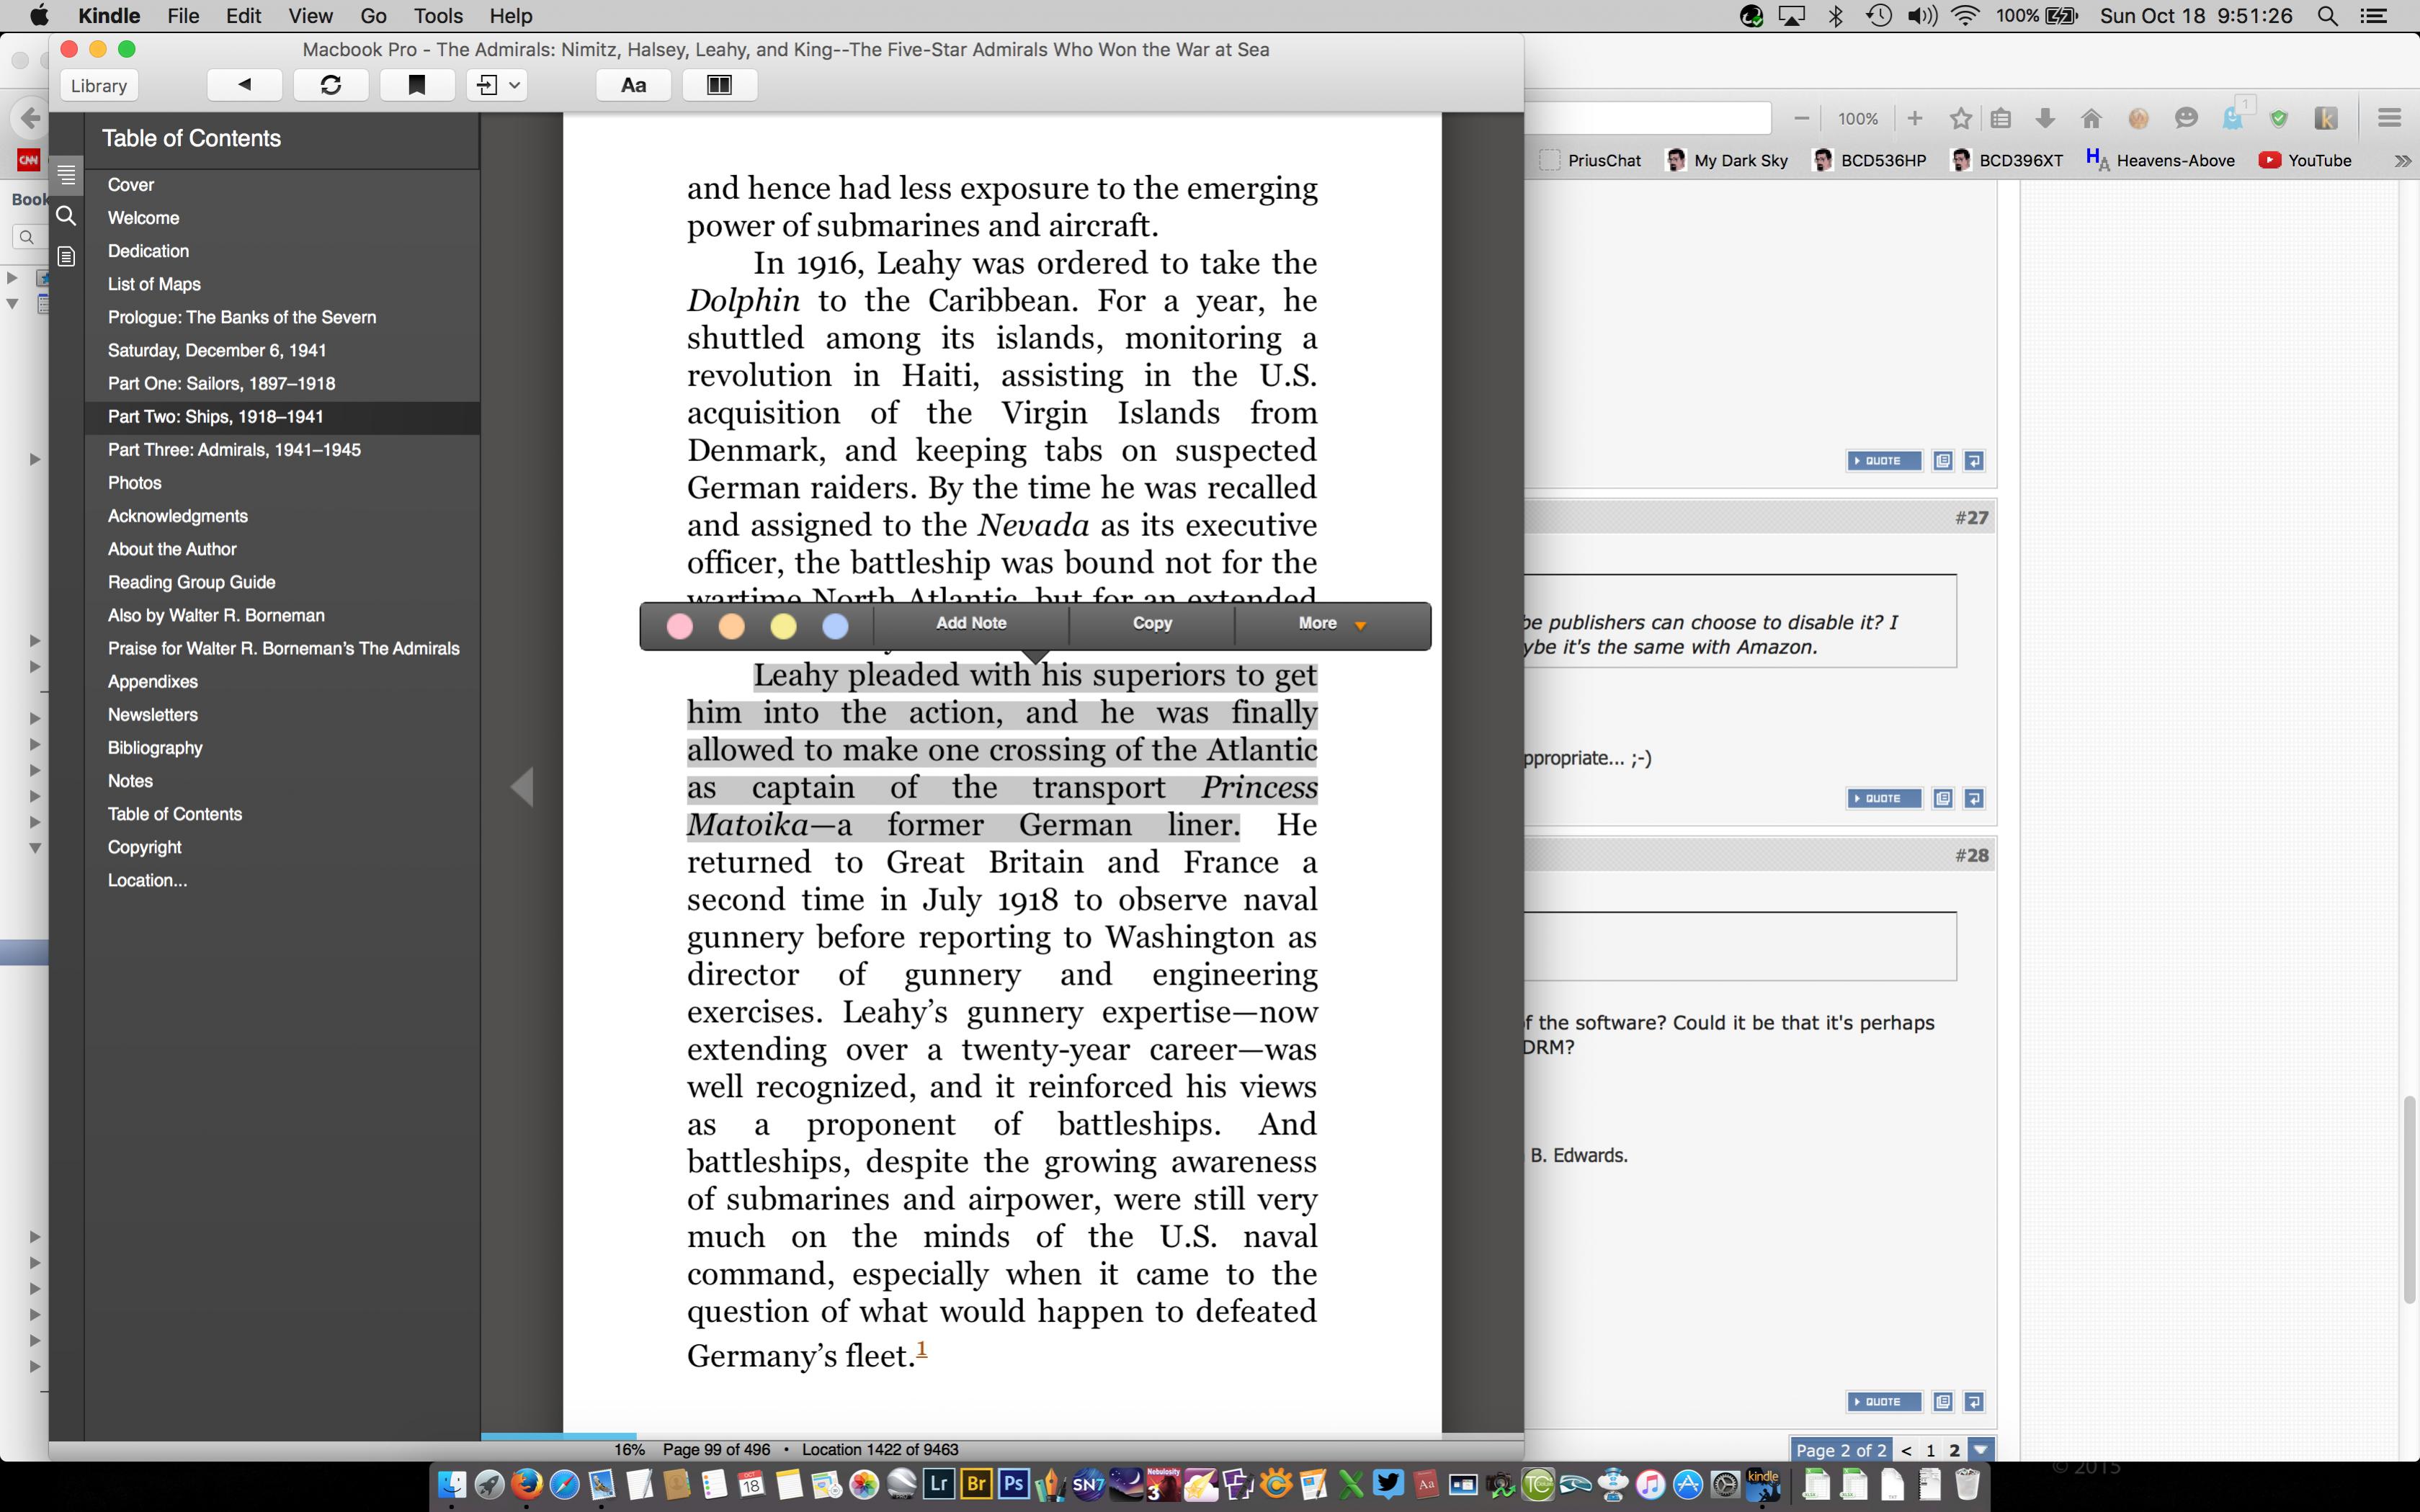Jump to Part Three: Admirals chapter
2420x1512 pixels.
[x=234, y=450]
